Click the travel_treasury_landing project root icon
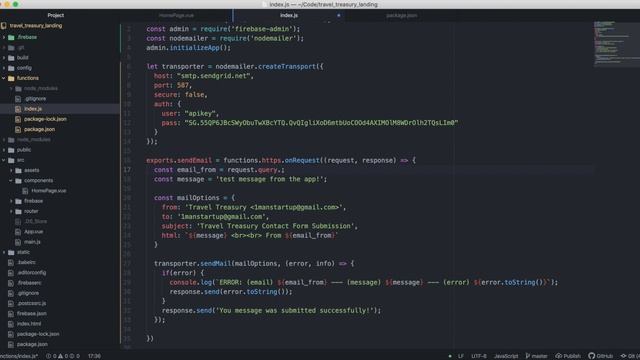640x360 pixels. (4, 26)
